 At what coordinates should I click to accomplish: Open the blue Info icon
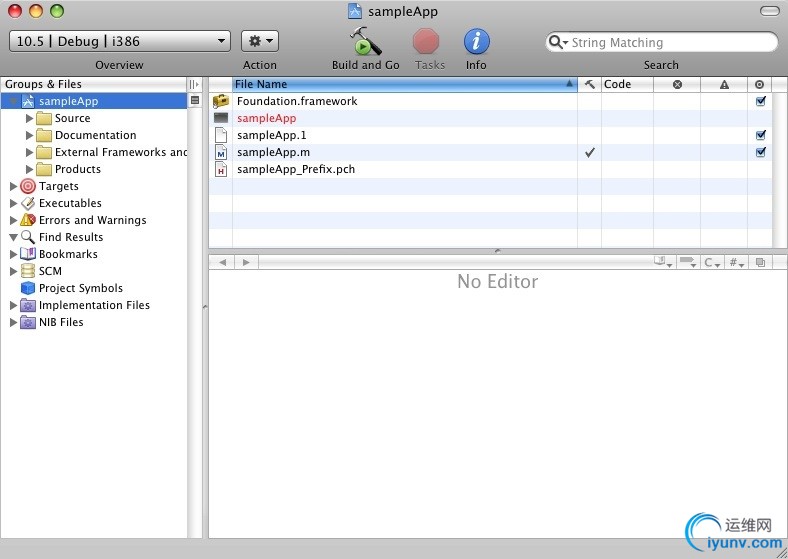point(476,41)
